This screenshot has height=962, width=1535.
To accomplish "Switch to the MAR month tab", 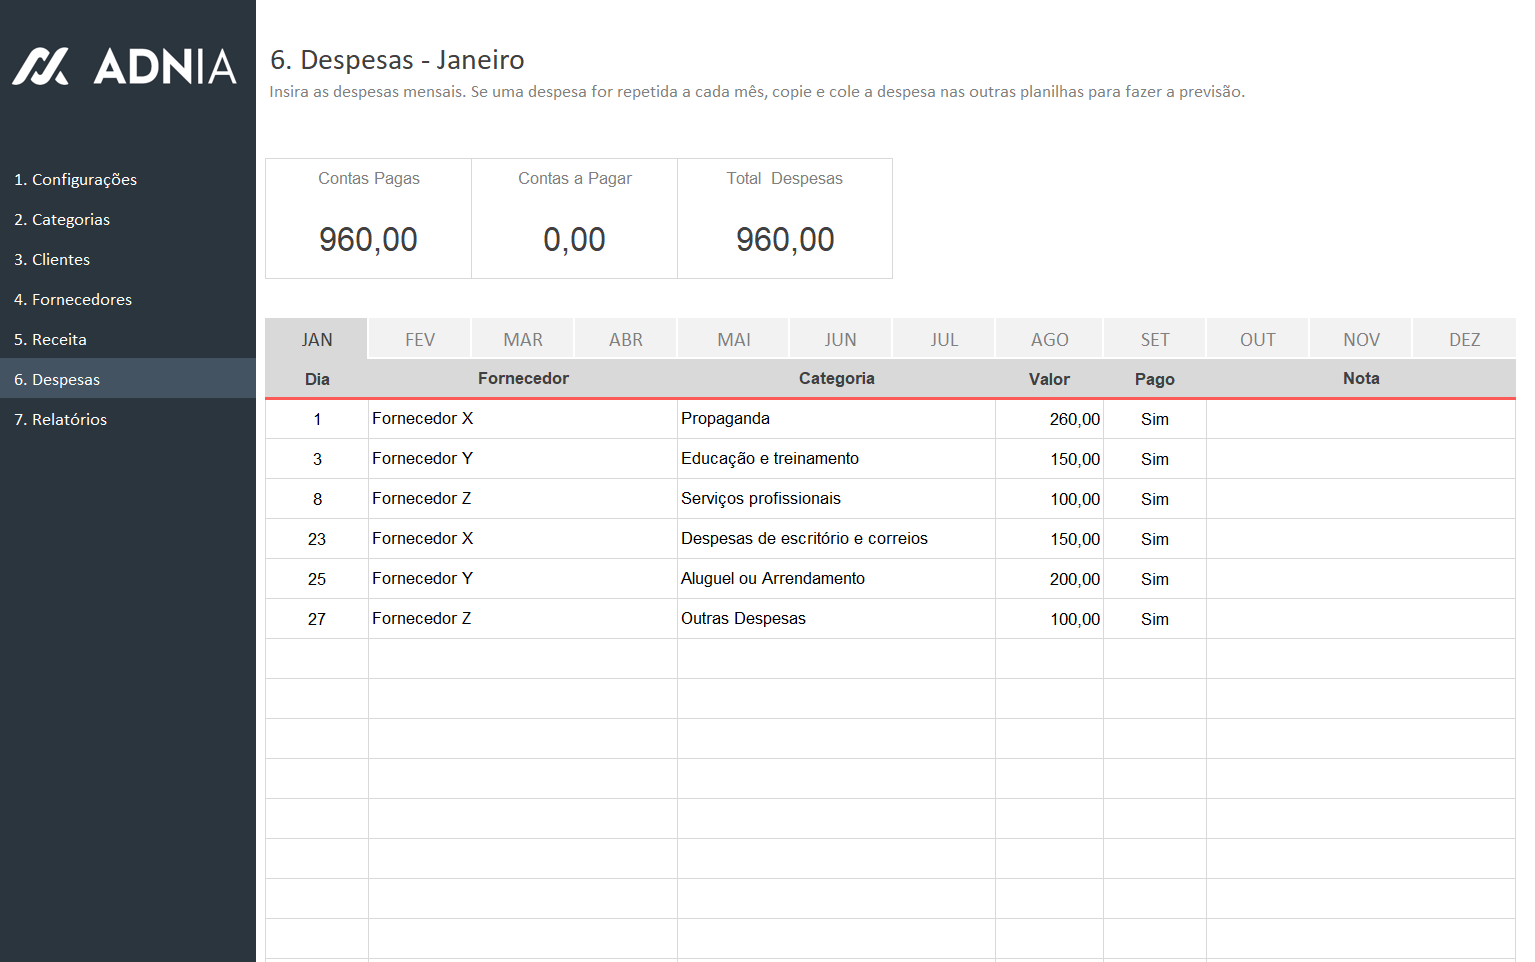I will point(523,339).
